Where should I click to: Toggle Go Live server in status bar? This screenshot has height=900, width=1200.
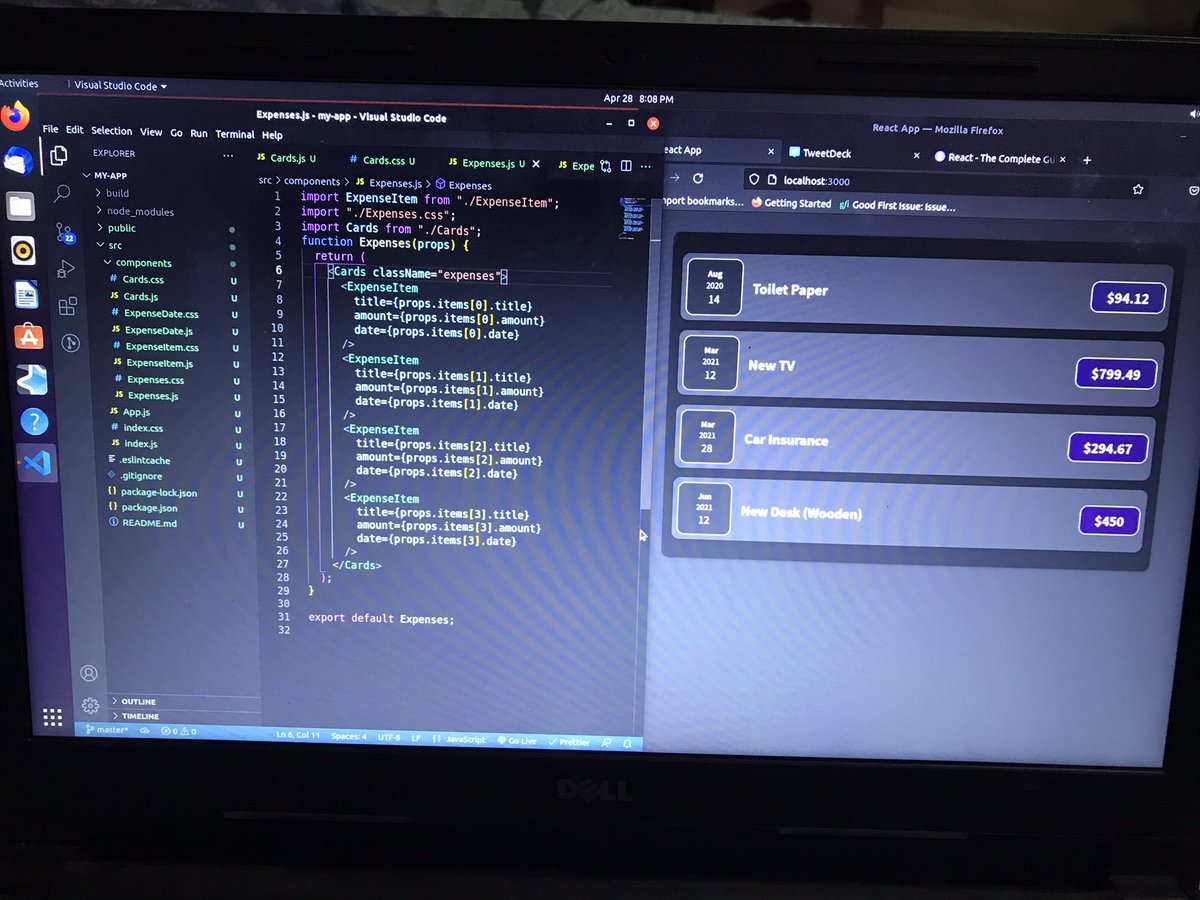[x=517, y=741]
